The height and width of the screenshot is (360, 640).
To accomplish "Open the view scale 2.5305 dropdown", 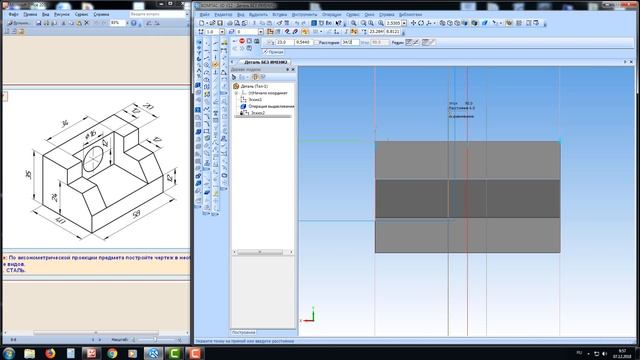I will coord(404,23).
